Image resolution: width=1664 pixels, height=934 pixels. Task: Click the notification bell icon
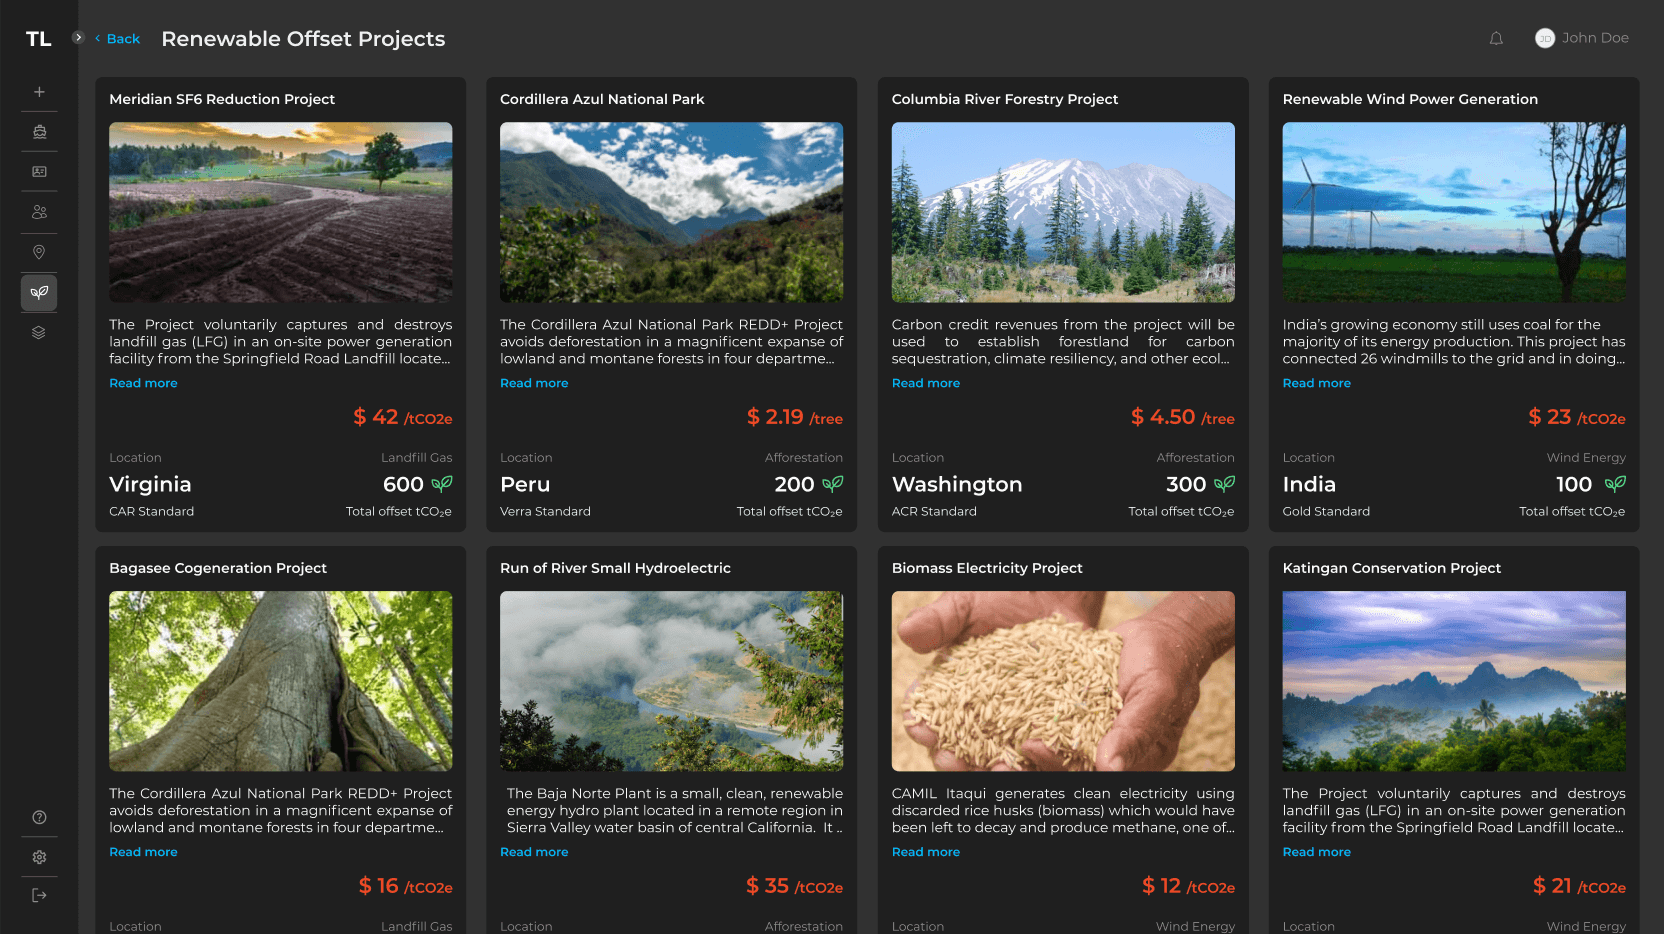pos(1496,39)
